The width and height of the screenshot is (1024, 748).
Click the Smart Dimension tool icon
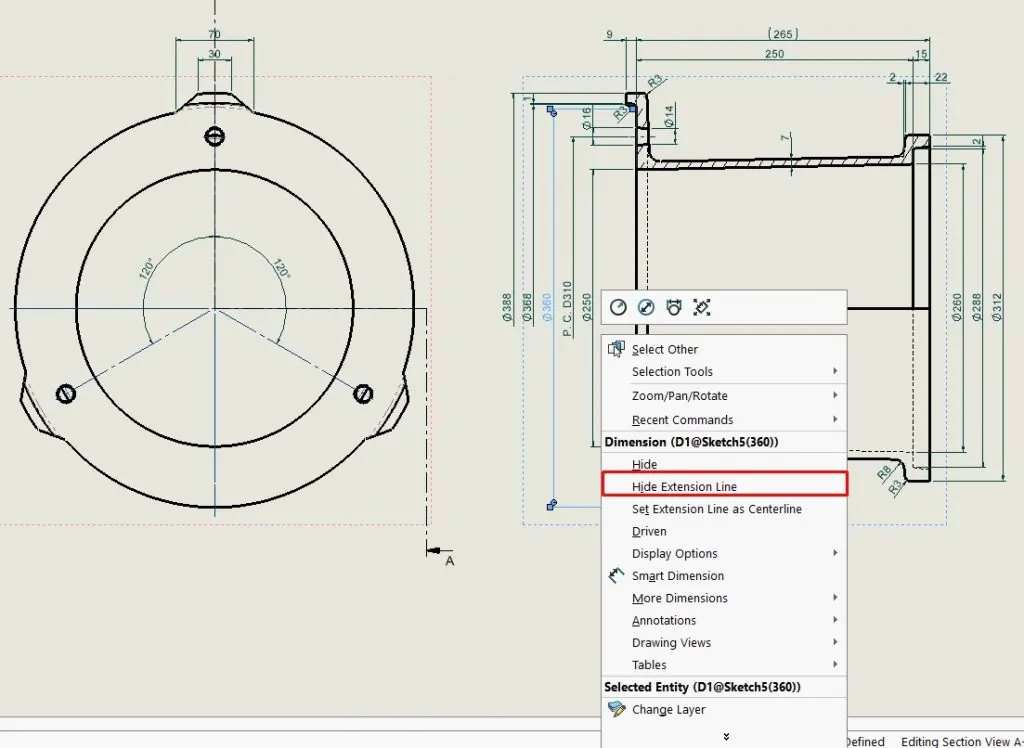point(616,576)
